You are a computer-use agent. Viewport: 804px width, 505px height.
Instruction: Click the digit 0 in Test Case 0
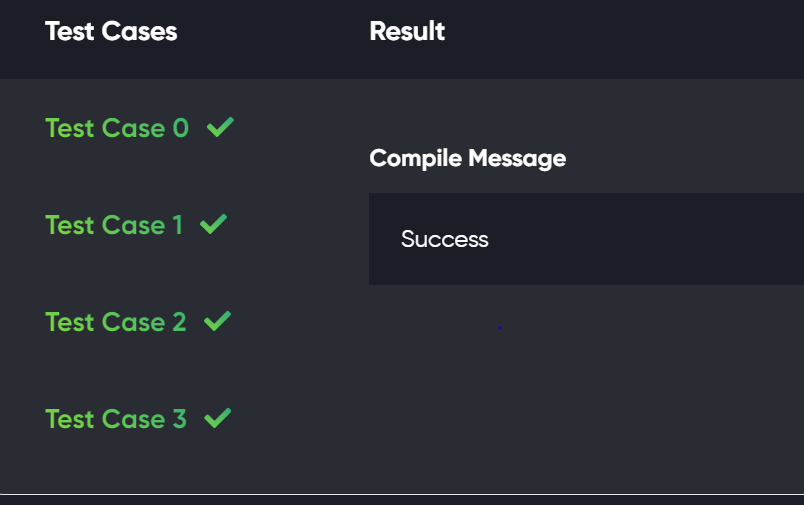pyautogui.click(x=180, y=128)
